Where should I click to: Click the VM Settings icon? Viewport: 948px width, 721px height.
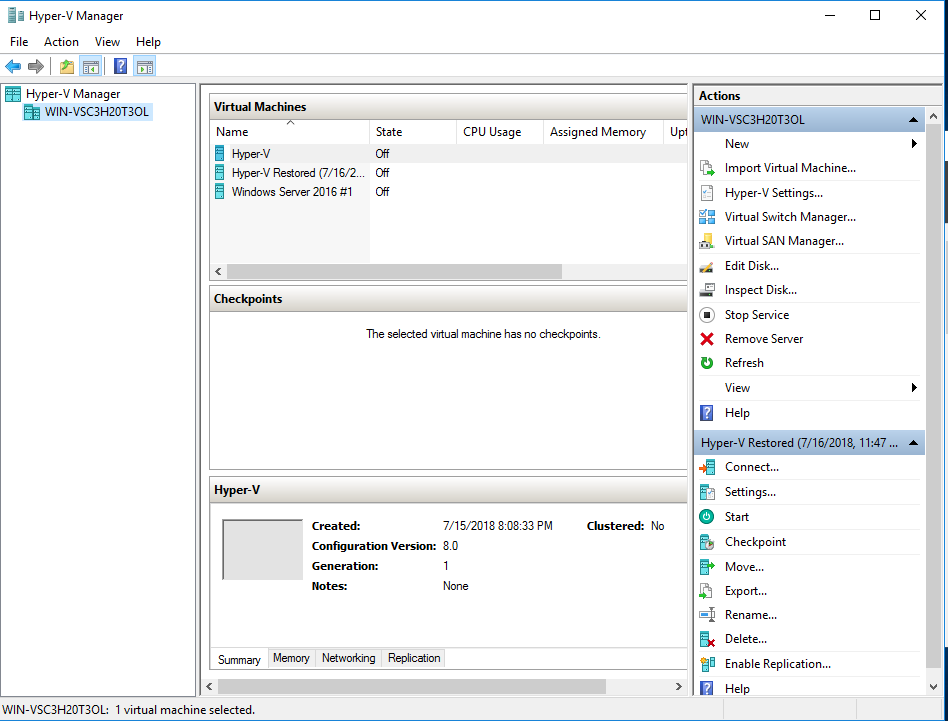point(707,492)
